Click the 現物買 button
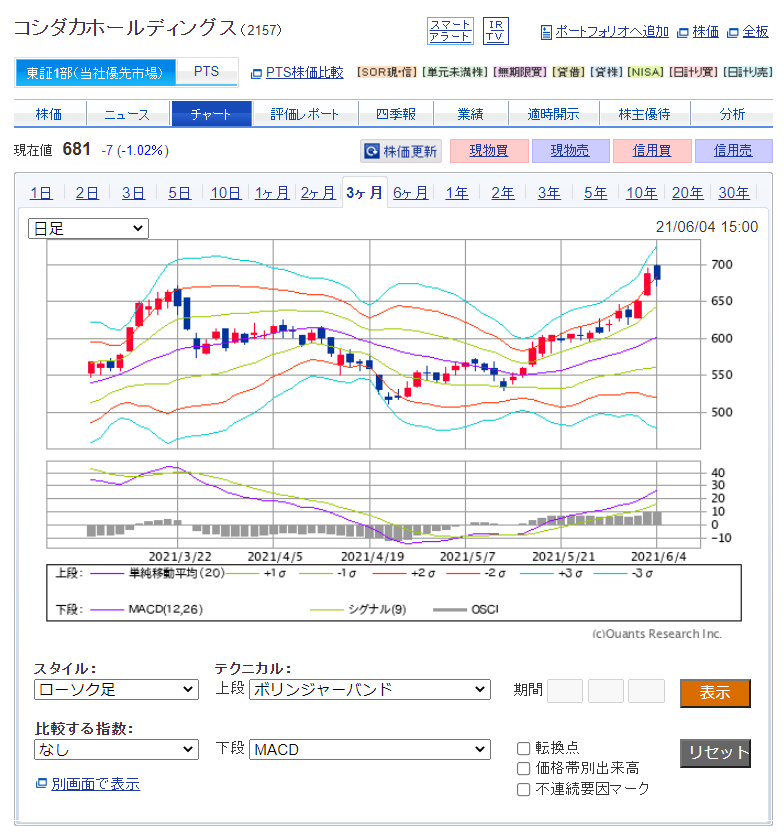The width and height of the screenshot is (784, 835). click(x=489, y=151)
